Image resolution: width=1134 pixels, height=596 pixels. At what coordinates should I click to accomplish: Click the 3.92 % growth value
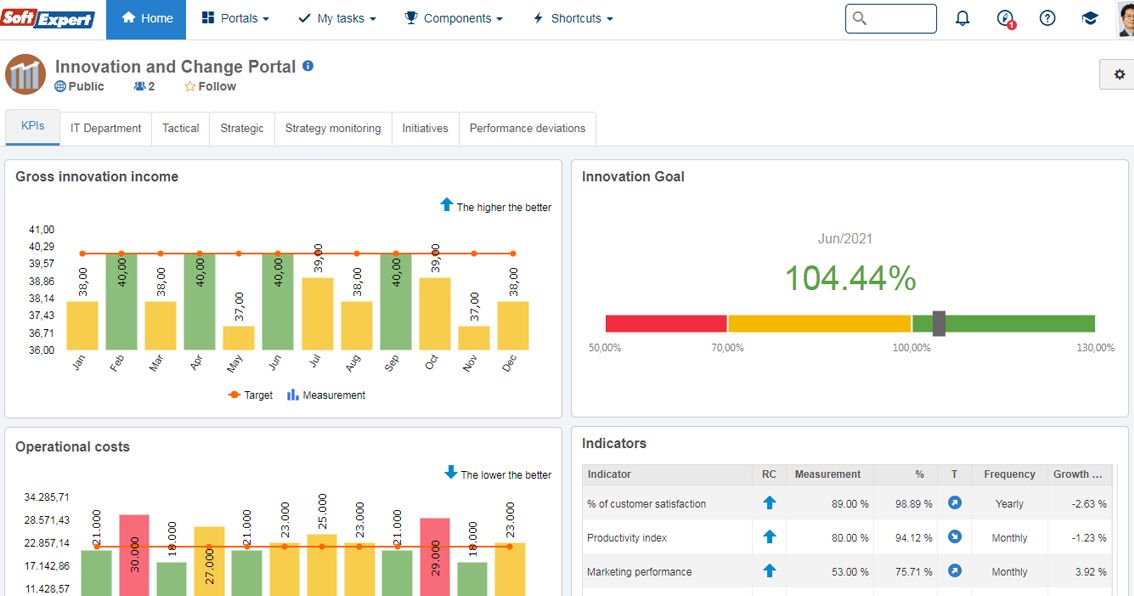[x=1091, y=572]
